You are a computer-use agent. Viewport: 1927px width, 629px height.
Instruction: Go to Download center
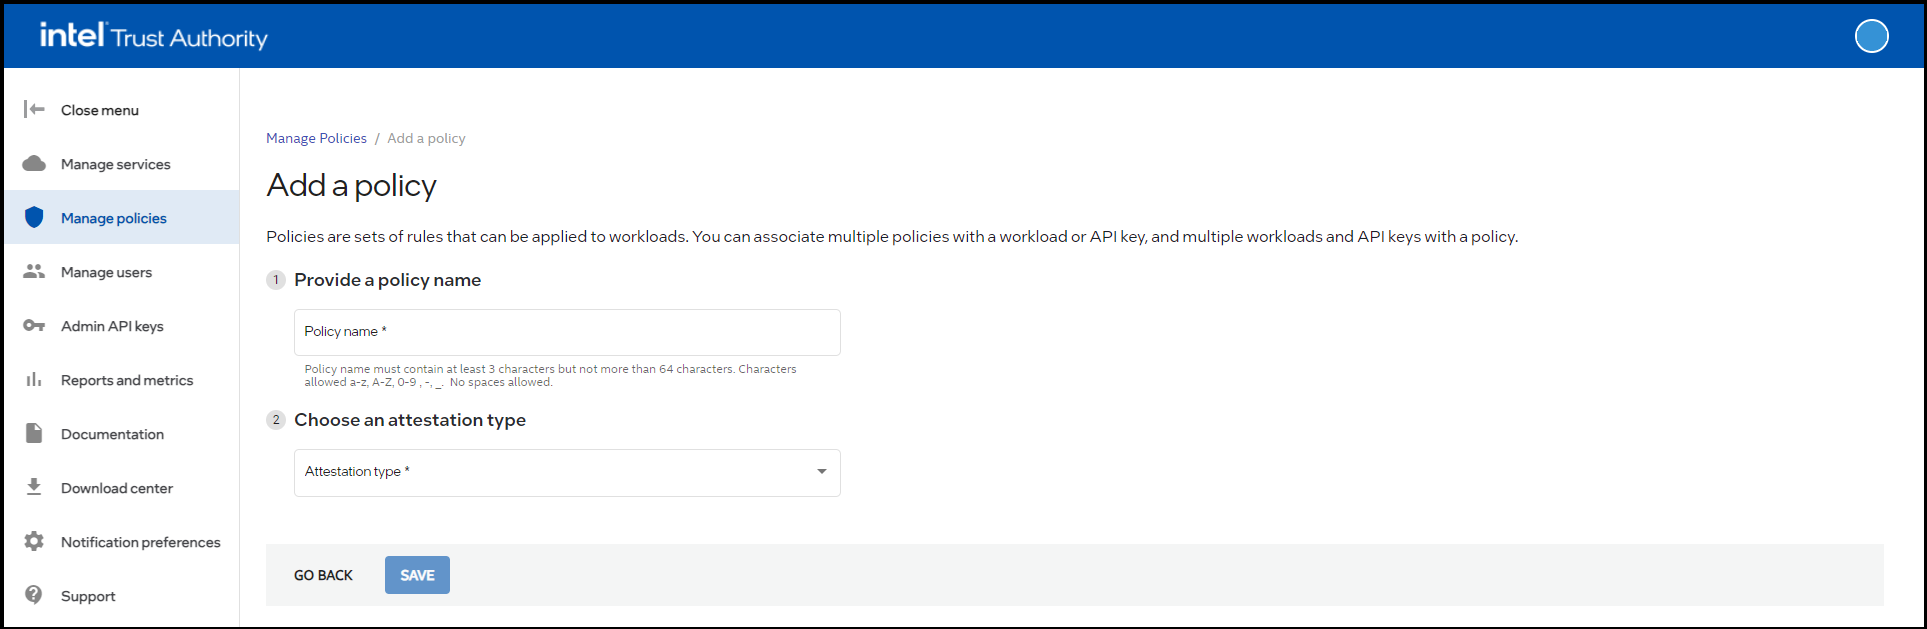pyautogui.click(x=121, y=488)
